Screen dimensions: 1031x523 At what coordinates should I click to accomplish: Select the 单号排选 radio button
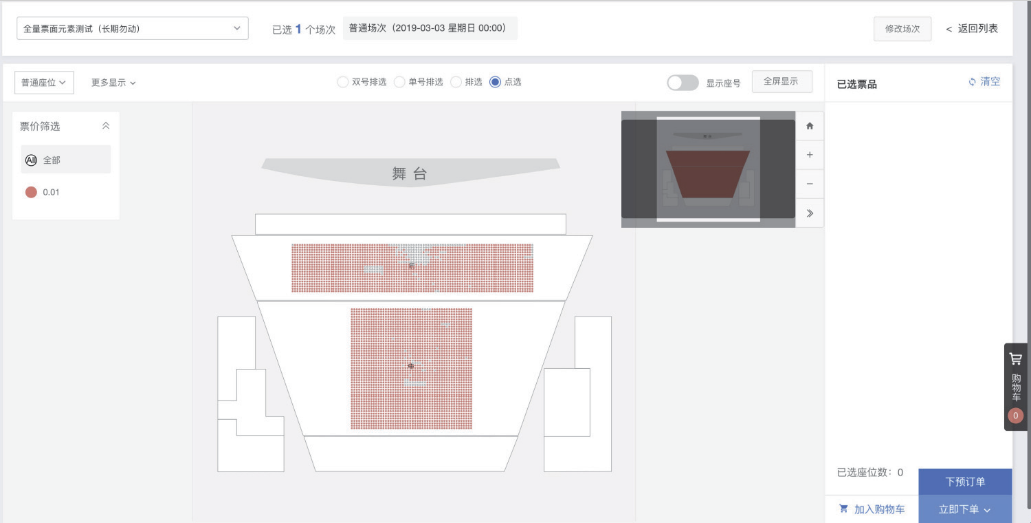coord(399,82)
